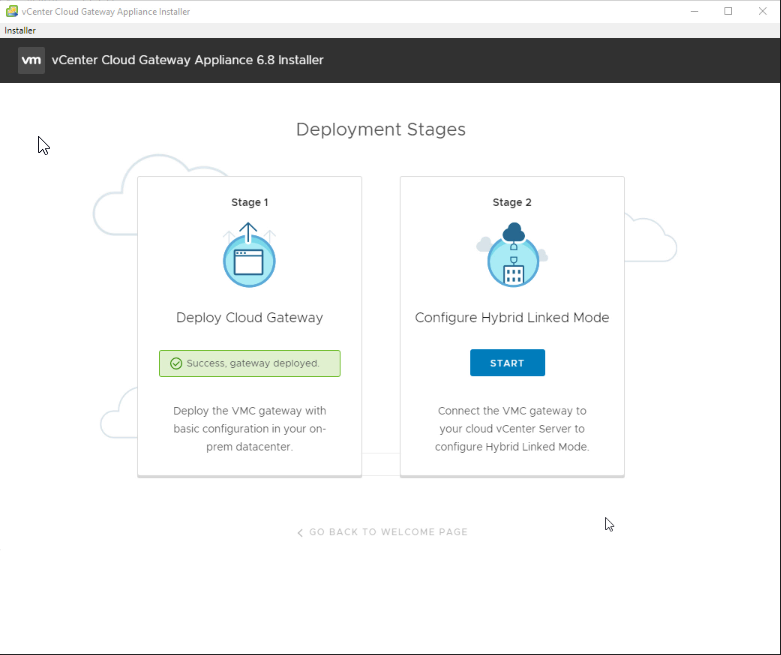
Task: Click the 'Stage 1' label
Action: pyautogui.click(x=250, y=202)
